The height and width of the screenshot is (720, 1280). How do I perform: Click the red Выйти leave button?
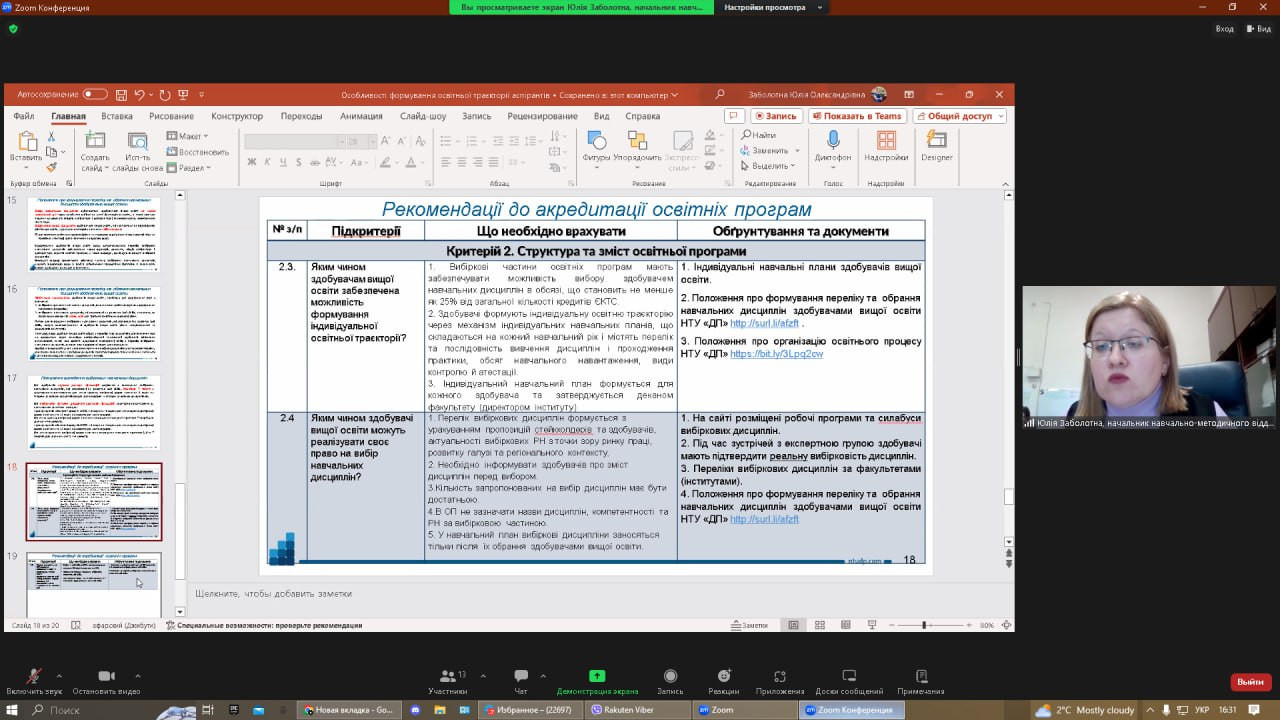pyautogui.click(x=1250, y=681)
